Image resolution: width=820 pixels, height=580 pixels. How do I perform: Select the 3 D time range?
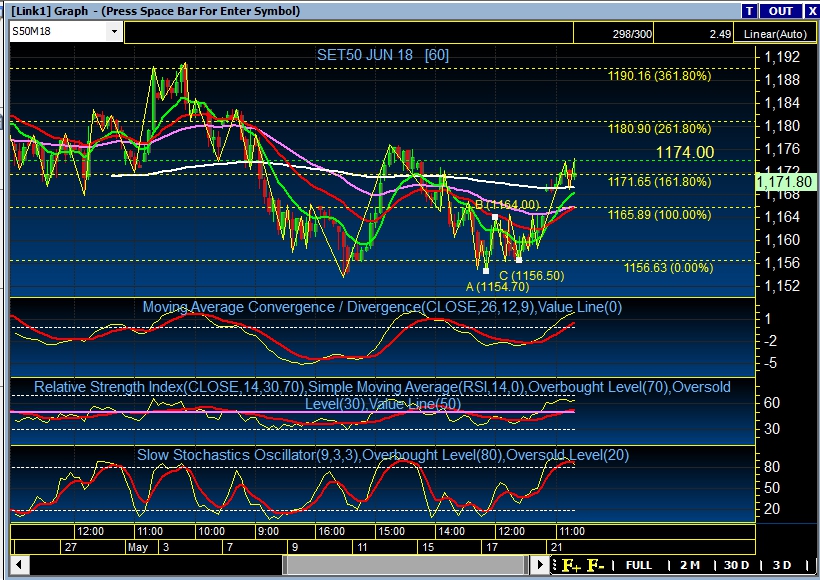pyautogui.click(x=782, y=565)
